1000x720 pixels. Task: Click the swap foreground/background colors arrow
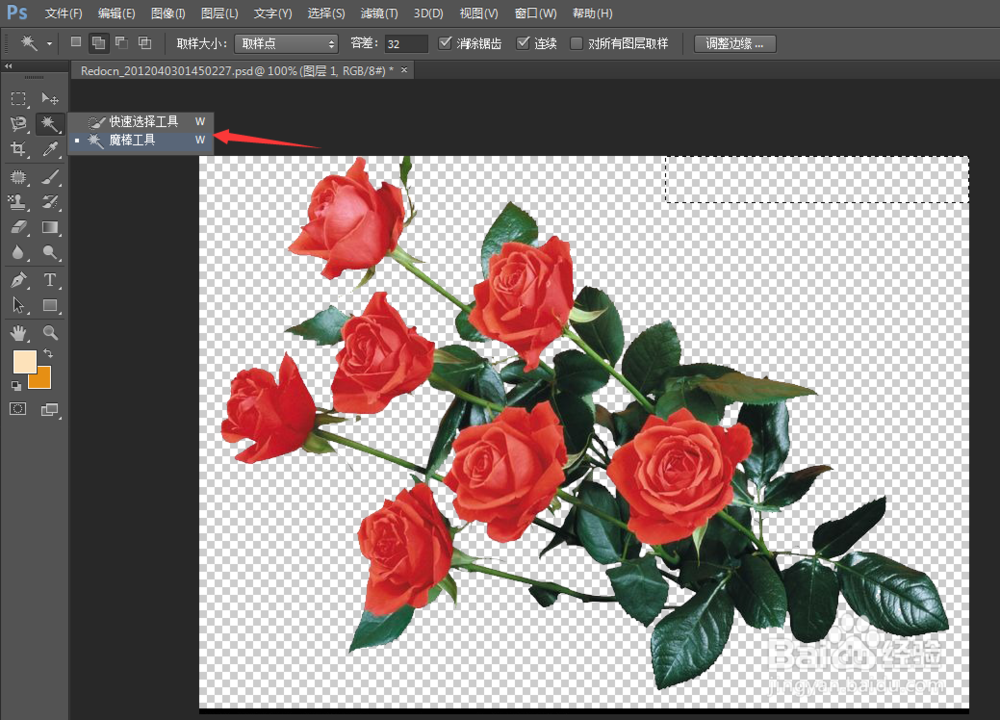coord(48,354)
